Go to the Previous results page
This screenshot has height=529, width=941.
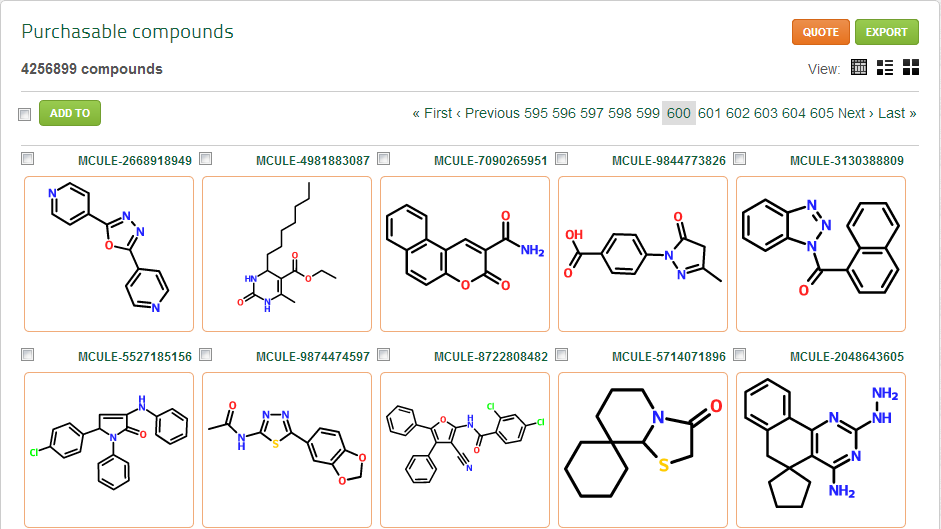point(488,113)
